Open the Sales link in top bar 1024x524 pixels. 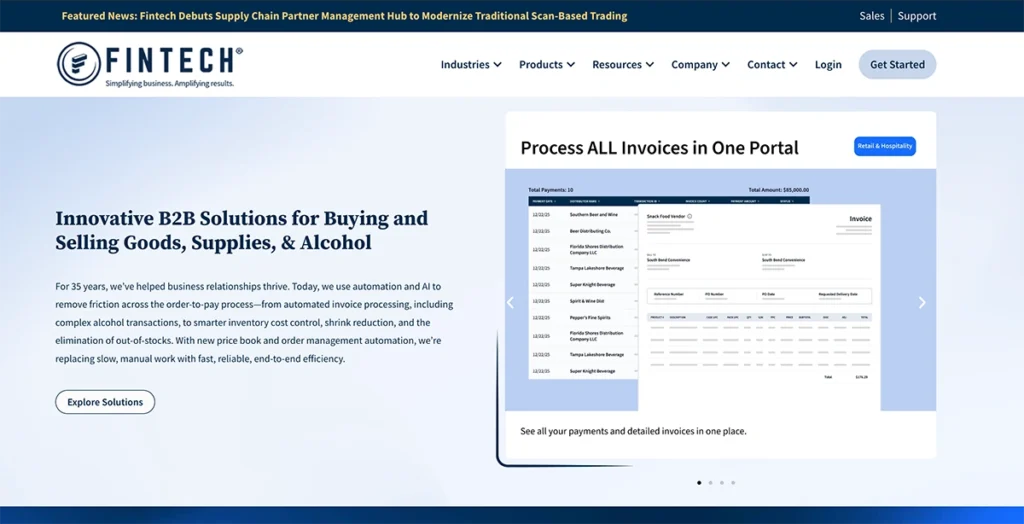point(872,16)
